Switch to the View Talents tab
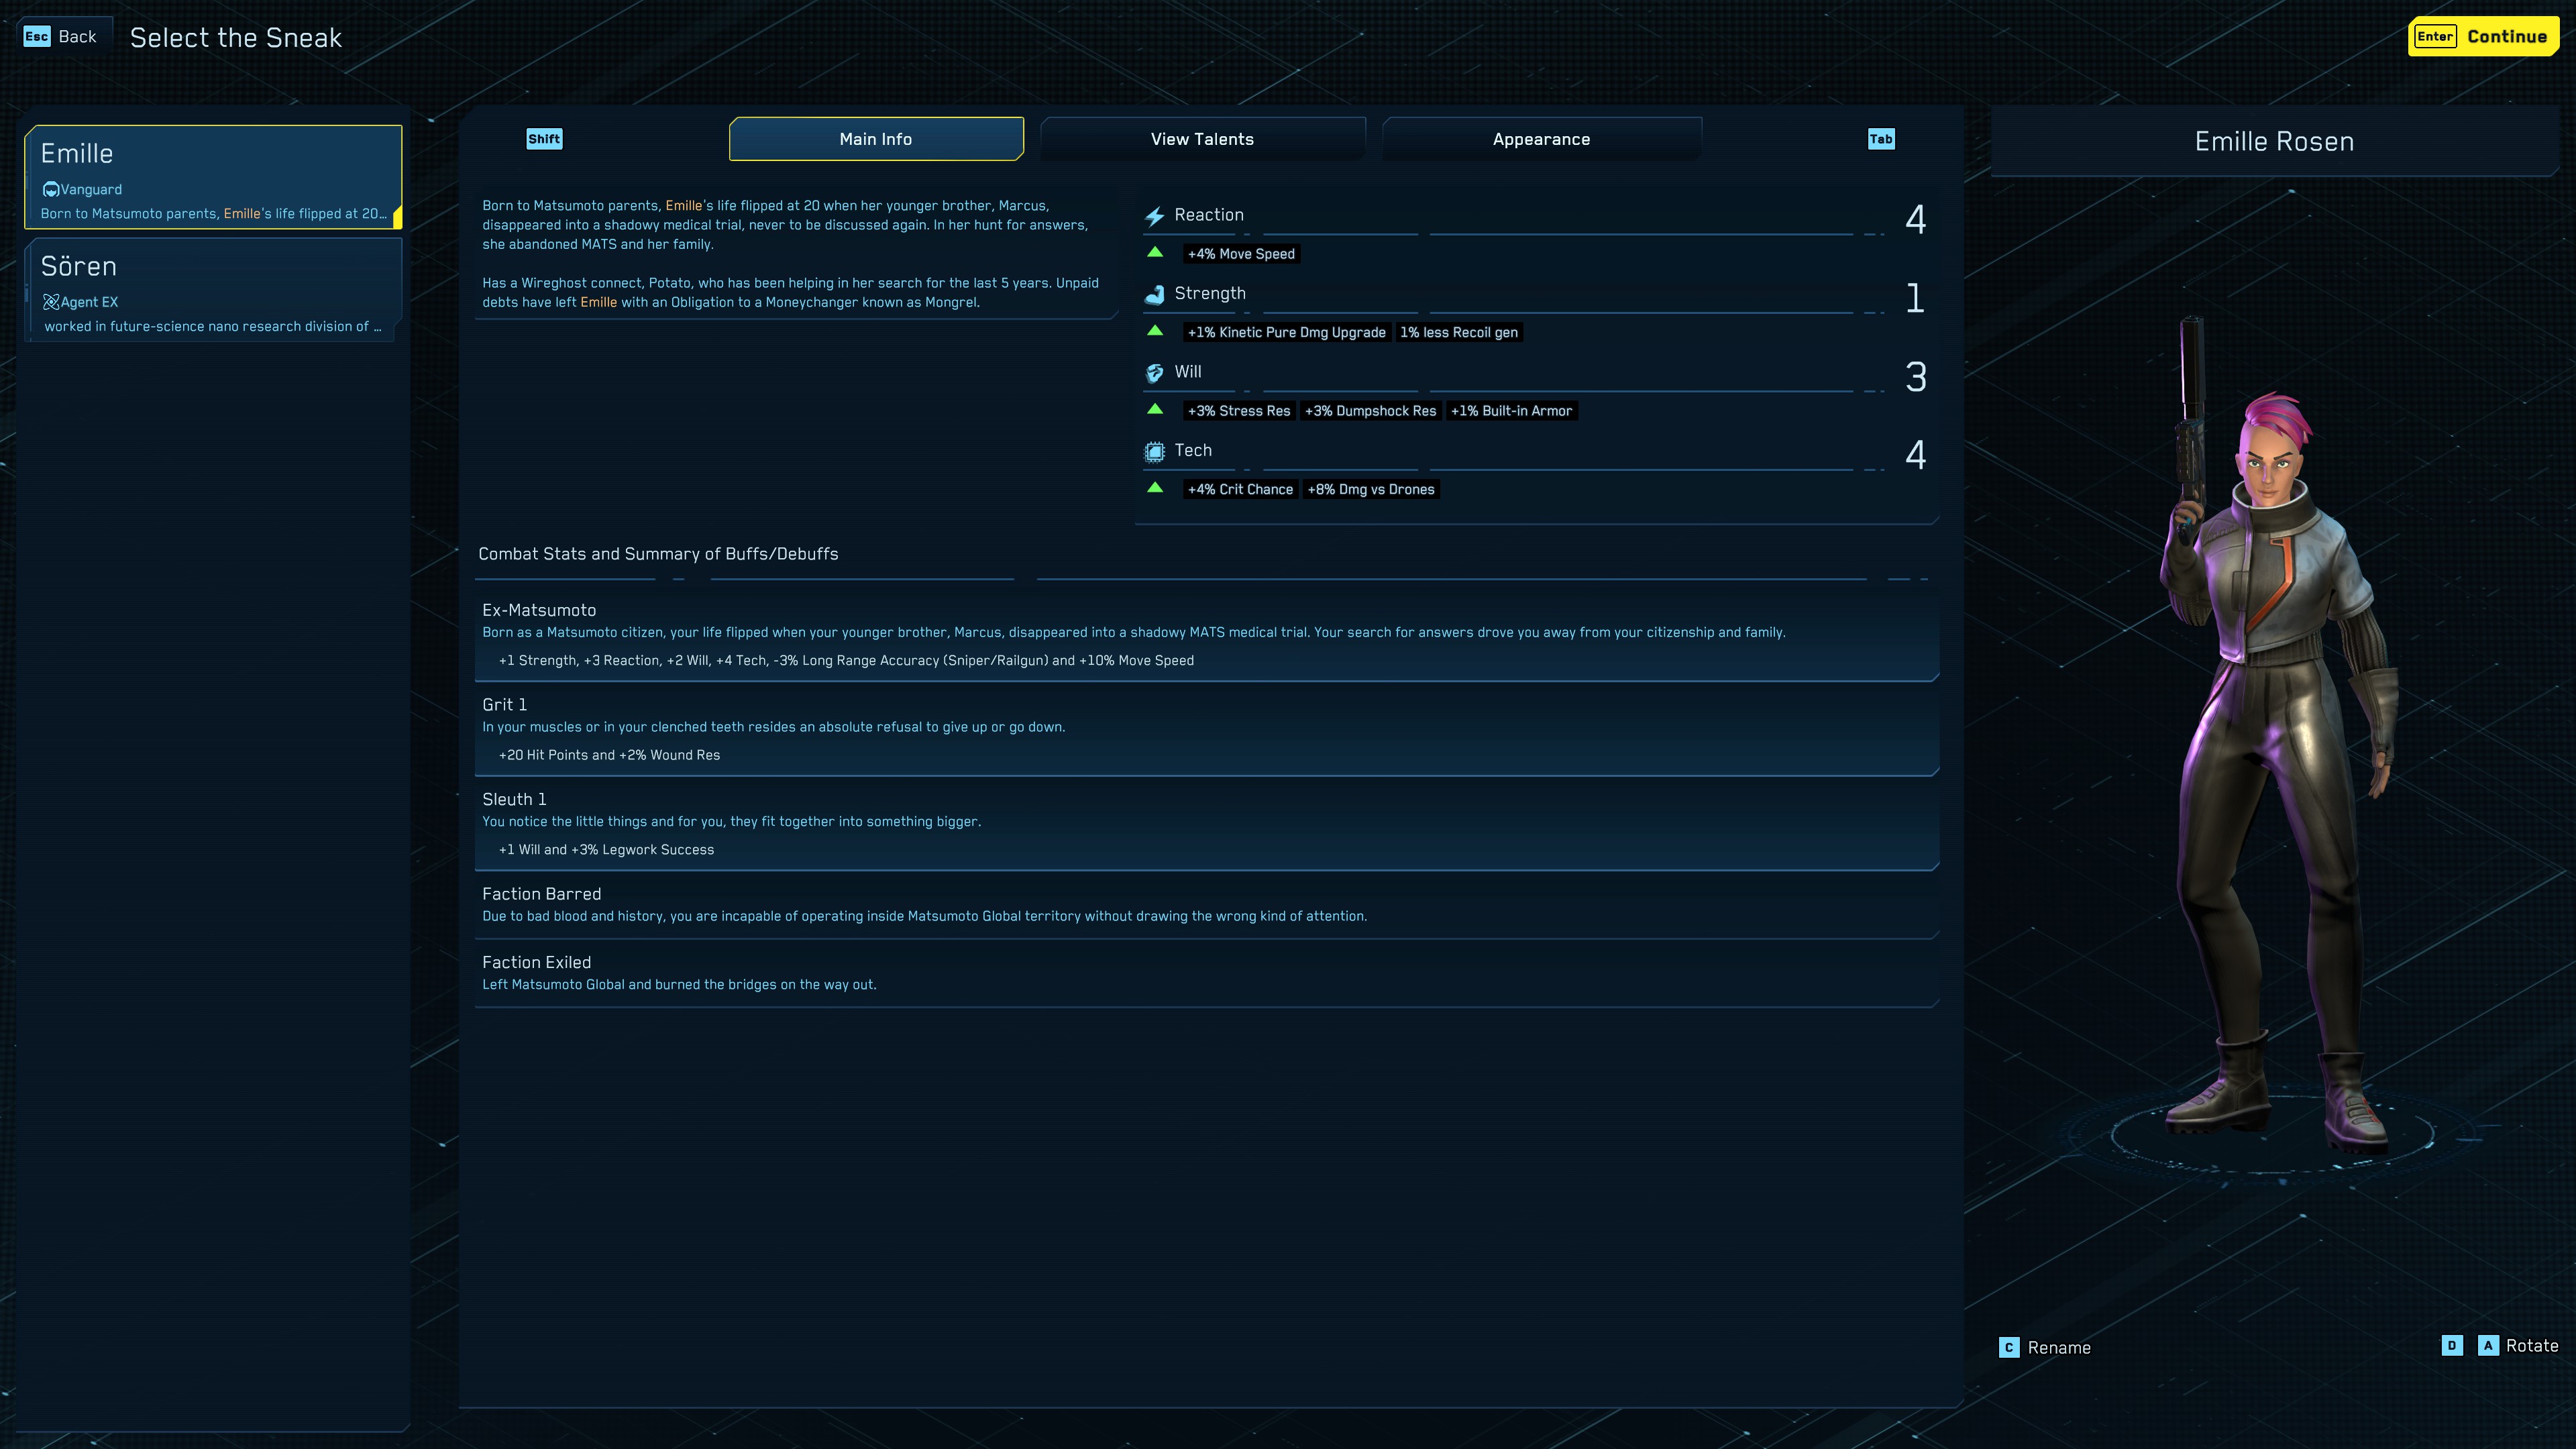This screenshot has height=1449, width=2576. tap(1202, 139)
